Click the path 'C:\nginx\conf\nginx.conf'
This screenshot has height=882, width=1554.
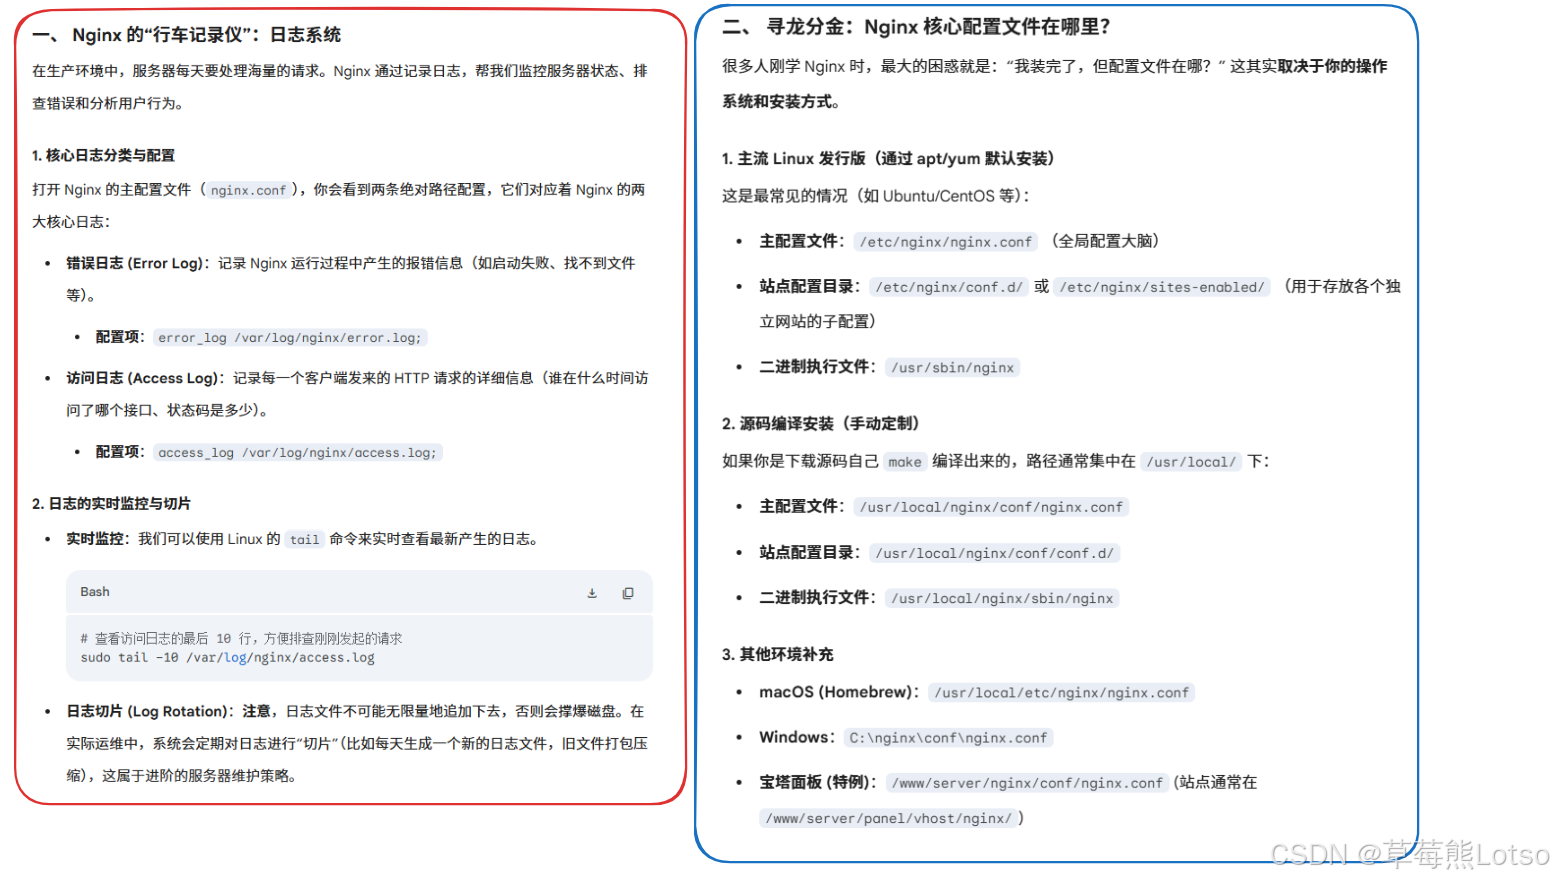948,738
